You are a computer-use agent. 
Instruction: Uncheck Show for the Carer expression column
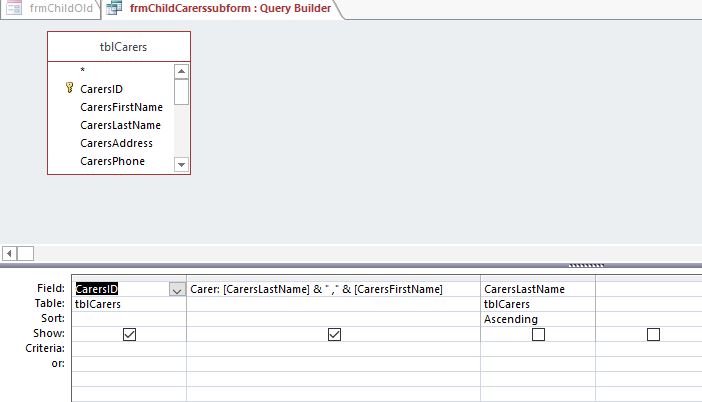(334, 334)
